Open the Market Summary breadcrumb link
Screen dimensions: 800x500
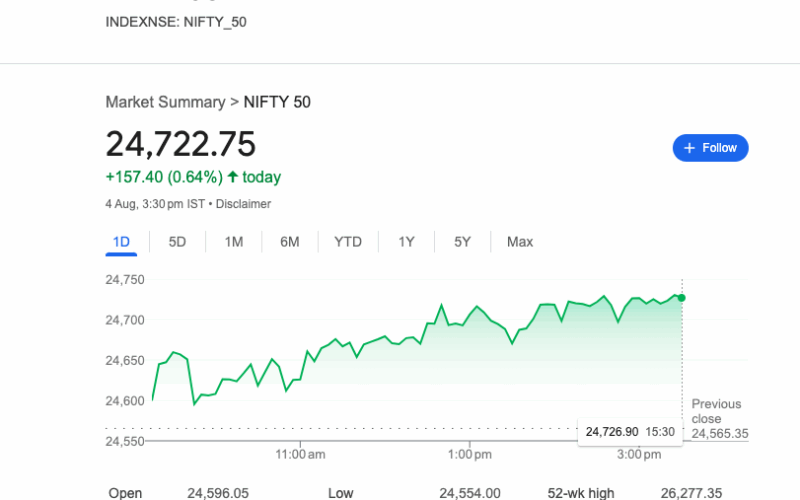pos(165,102)
